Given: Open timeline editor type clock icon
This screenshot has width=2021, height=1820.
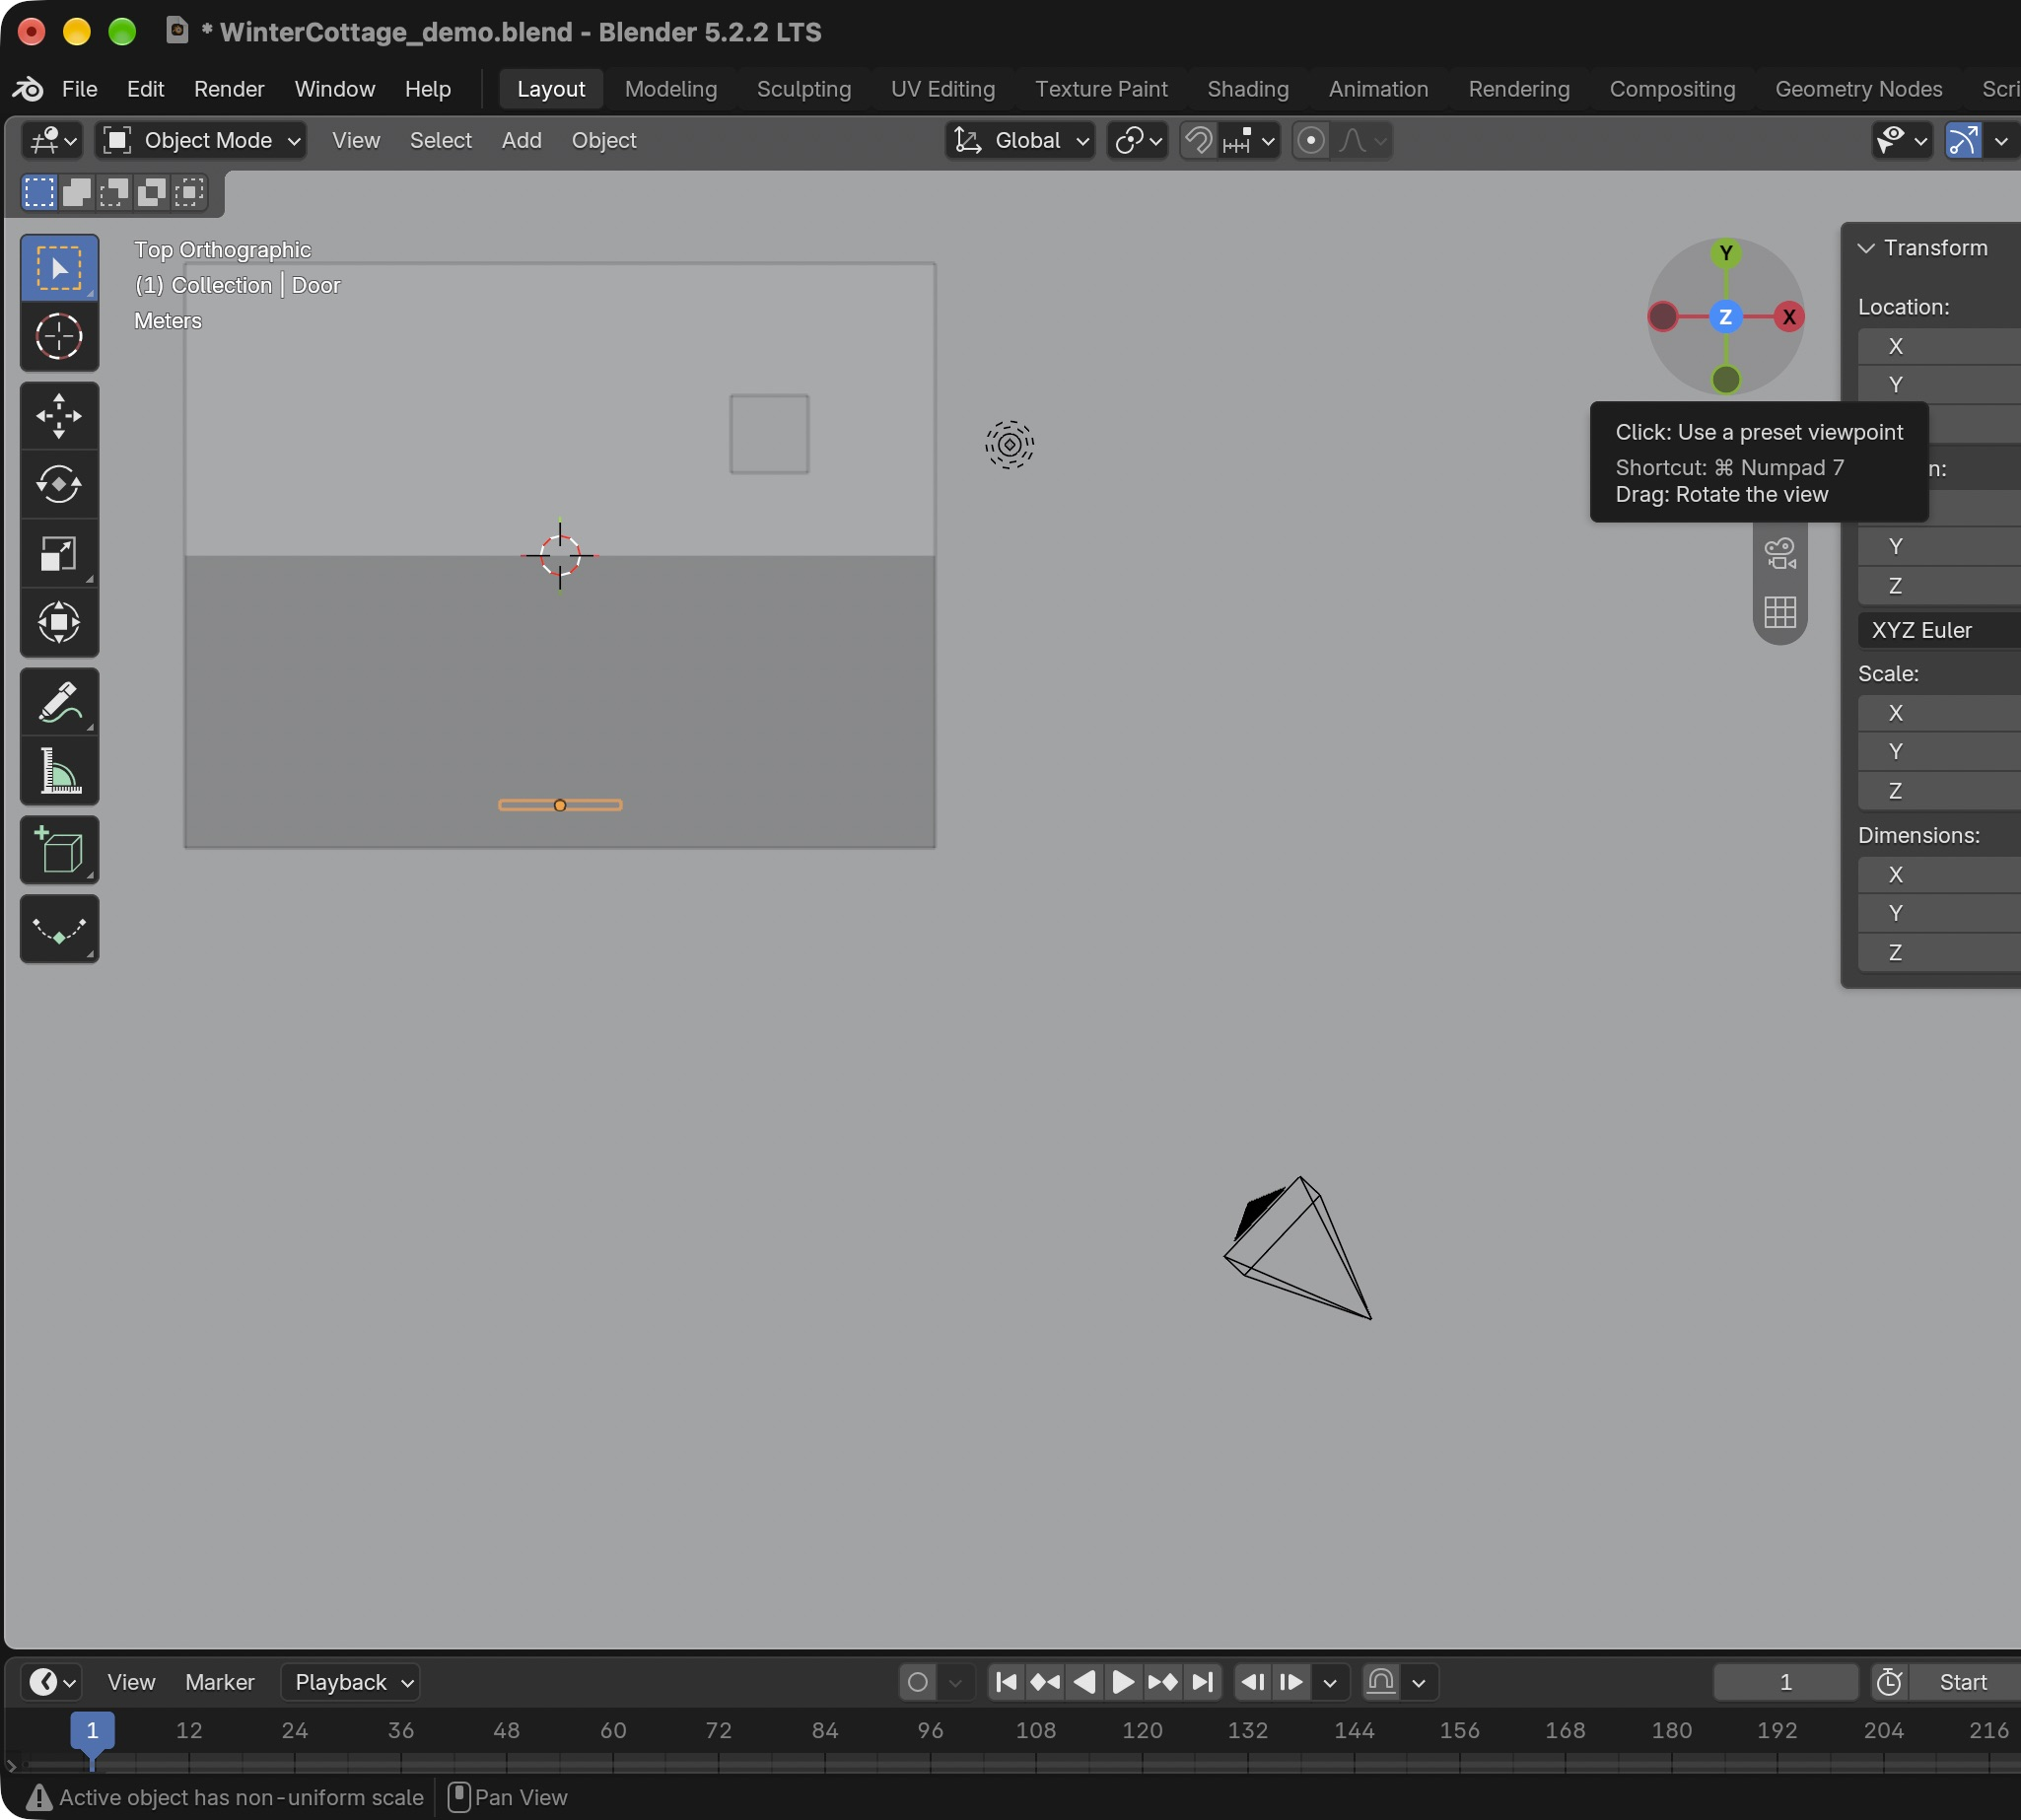Looking at the screenshot, I should coord(52,1683).
